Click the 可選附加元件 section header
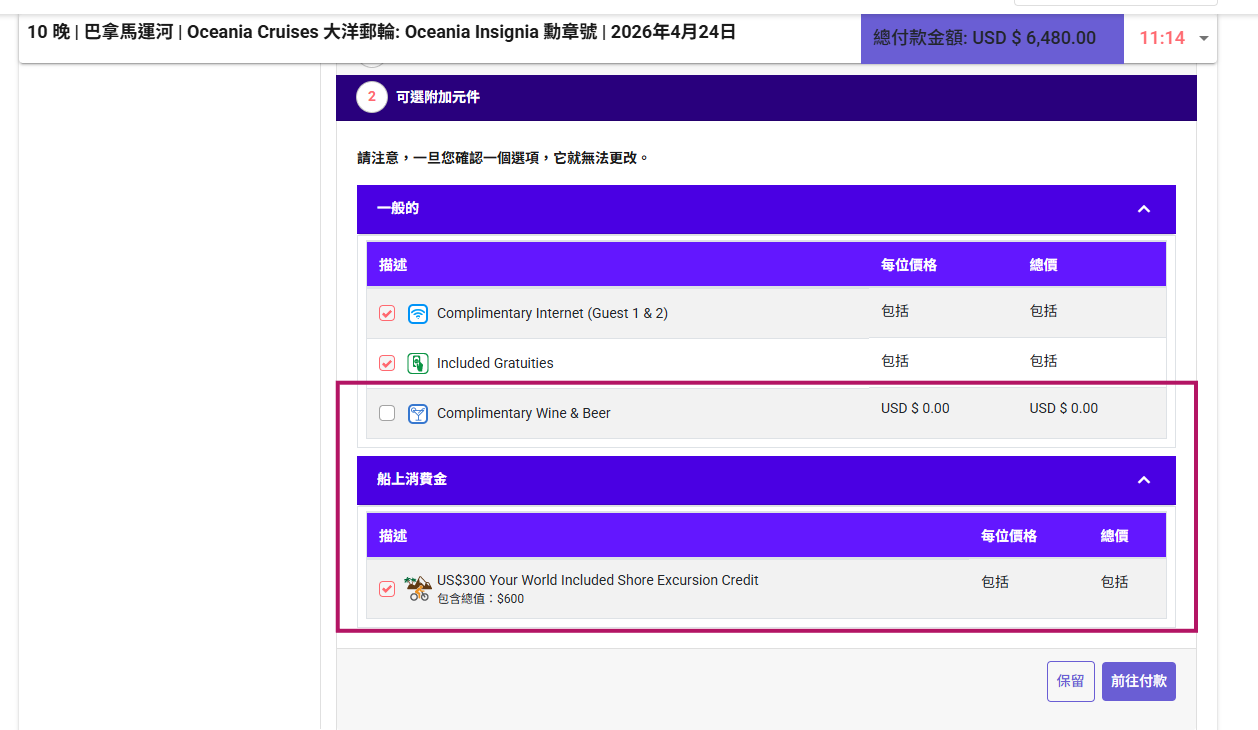This screenshot has height=730, width=1258. pyautogui.click(x=438, y=97)
